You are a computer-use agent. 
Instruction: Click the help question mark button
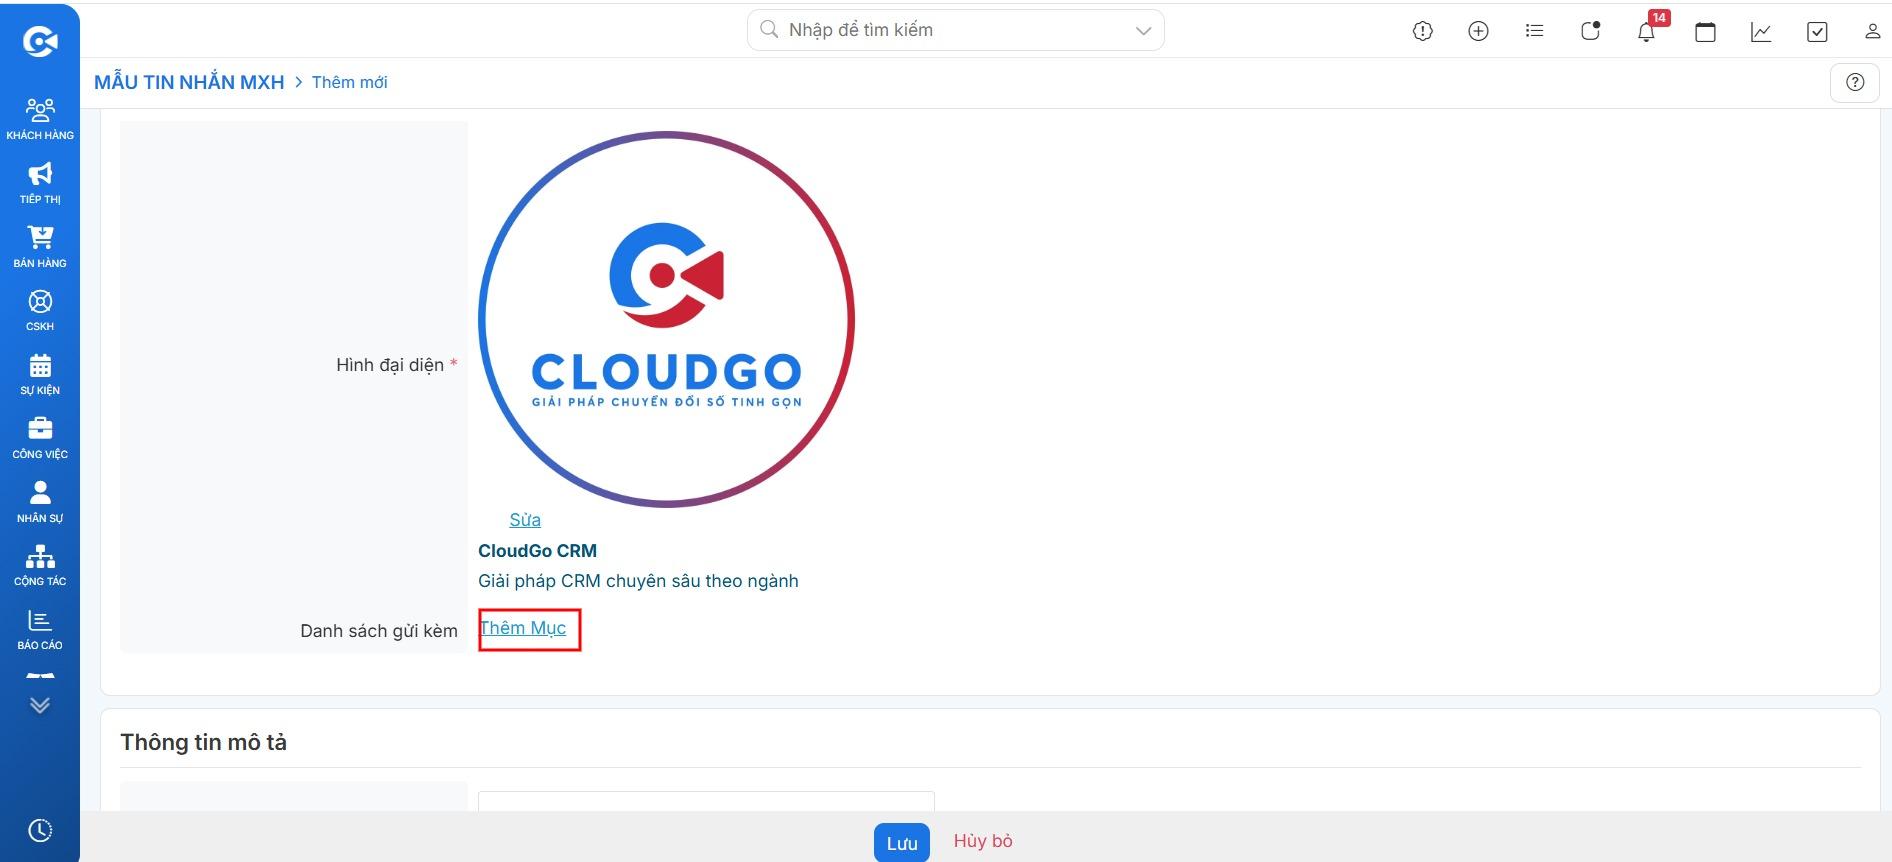coord(1855,82)
